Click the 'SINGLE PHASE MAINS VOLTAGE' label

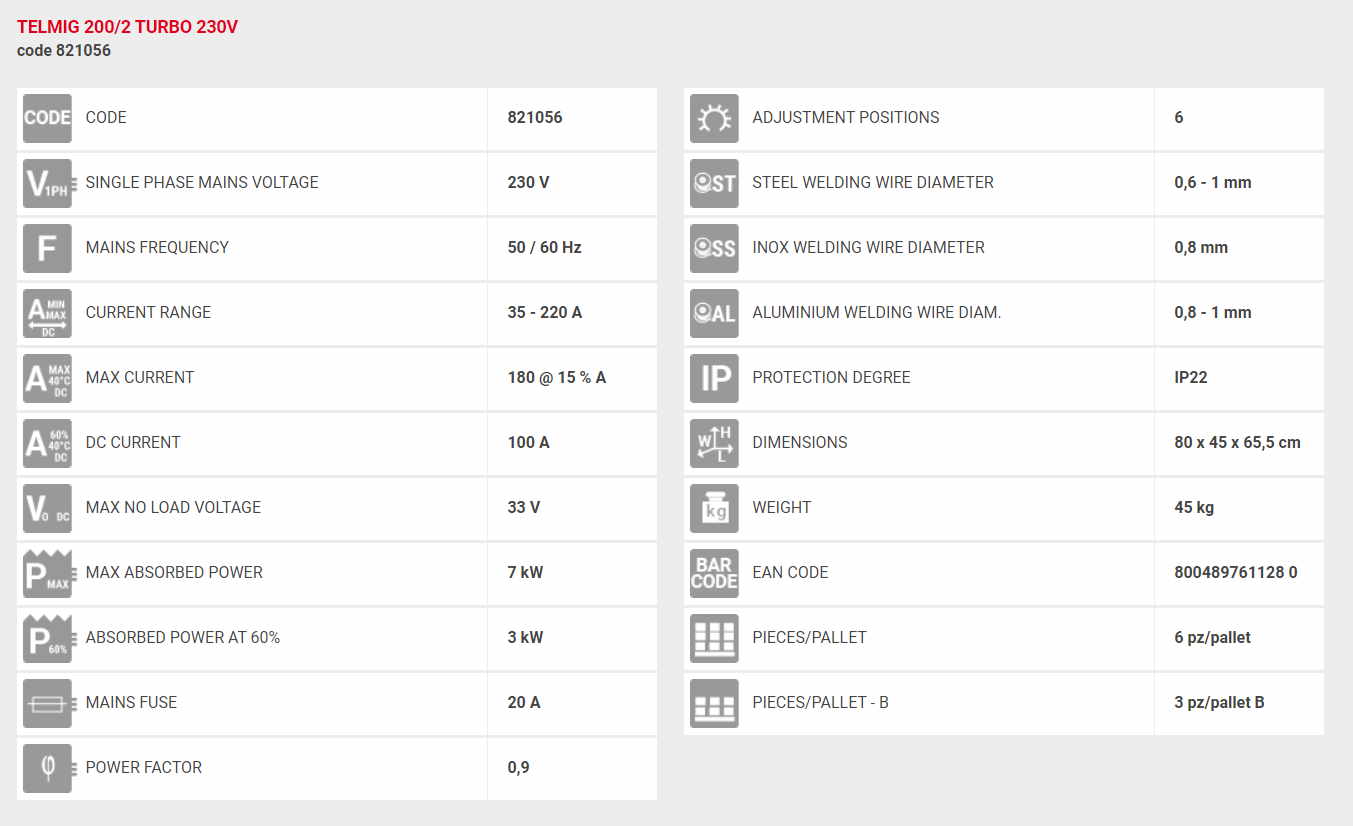click(x=202, y=182)
